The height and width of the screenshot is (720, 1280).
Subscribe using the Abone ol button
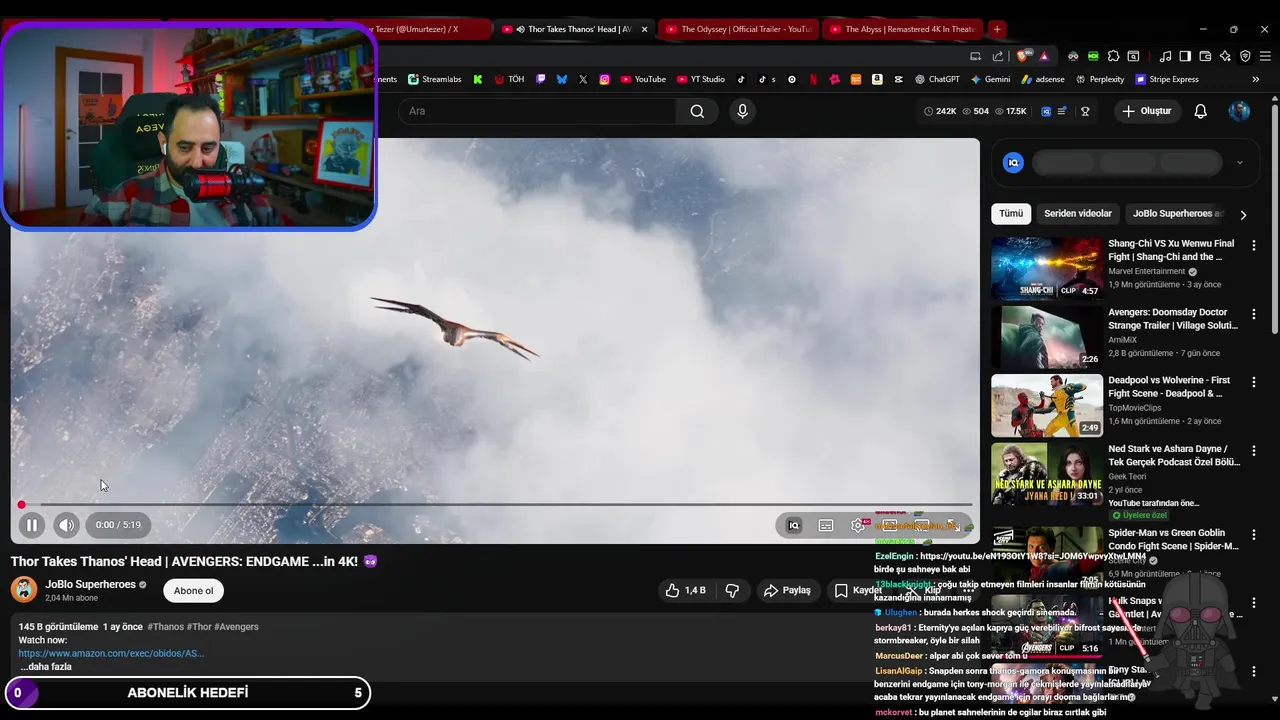click(193, 590)
